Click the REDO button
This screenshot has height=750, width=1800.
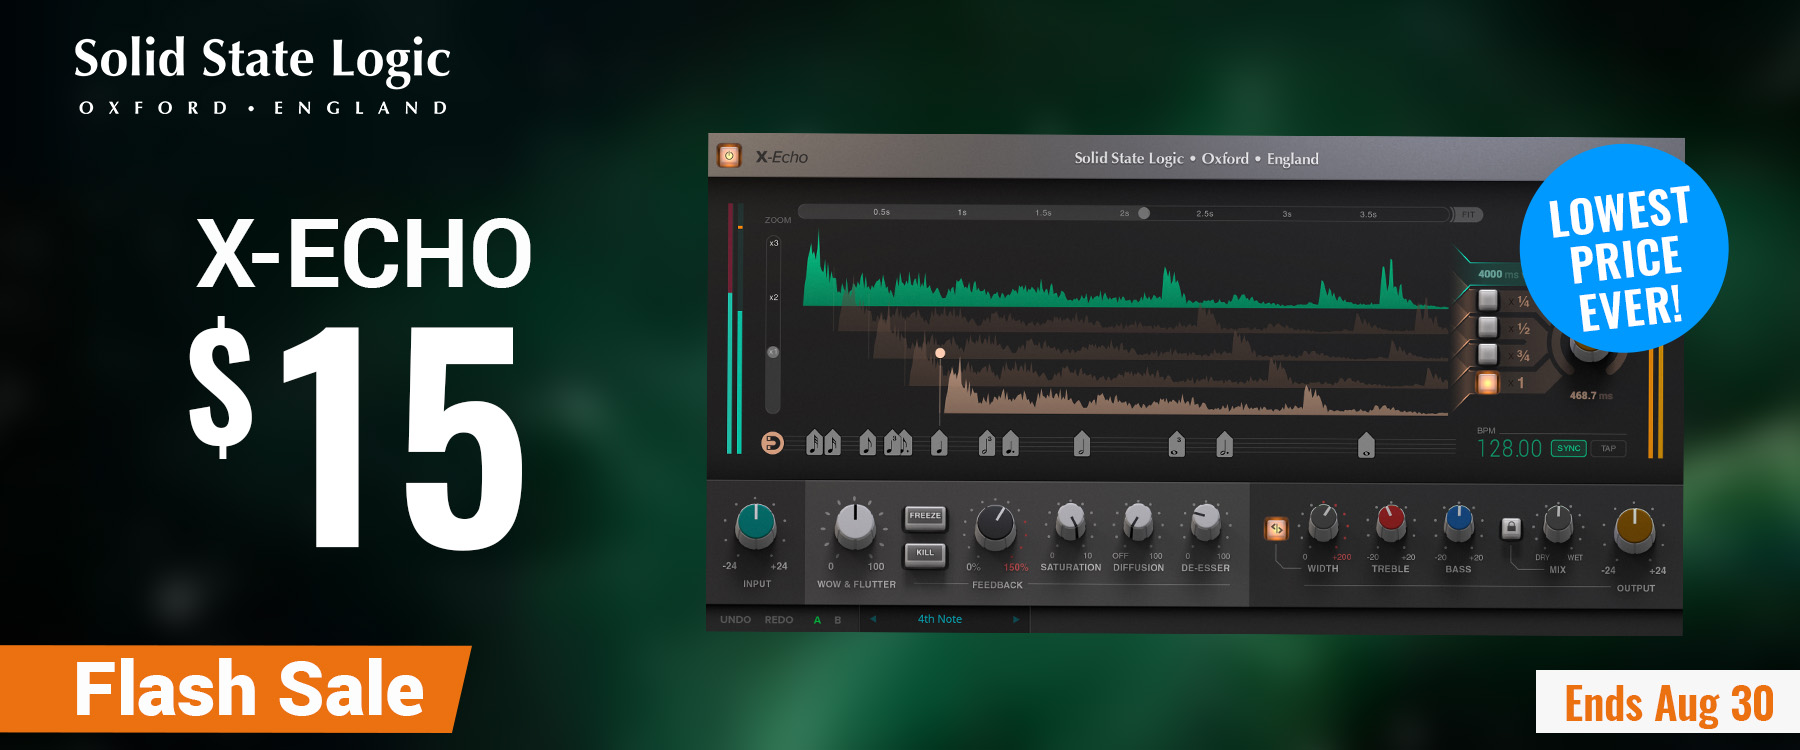pos(779,620)
